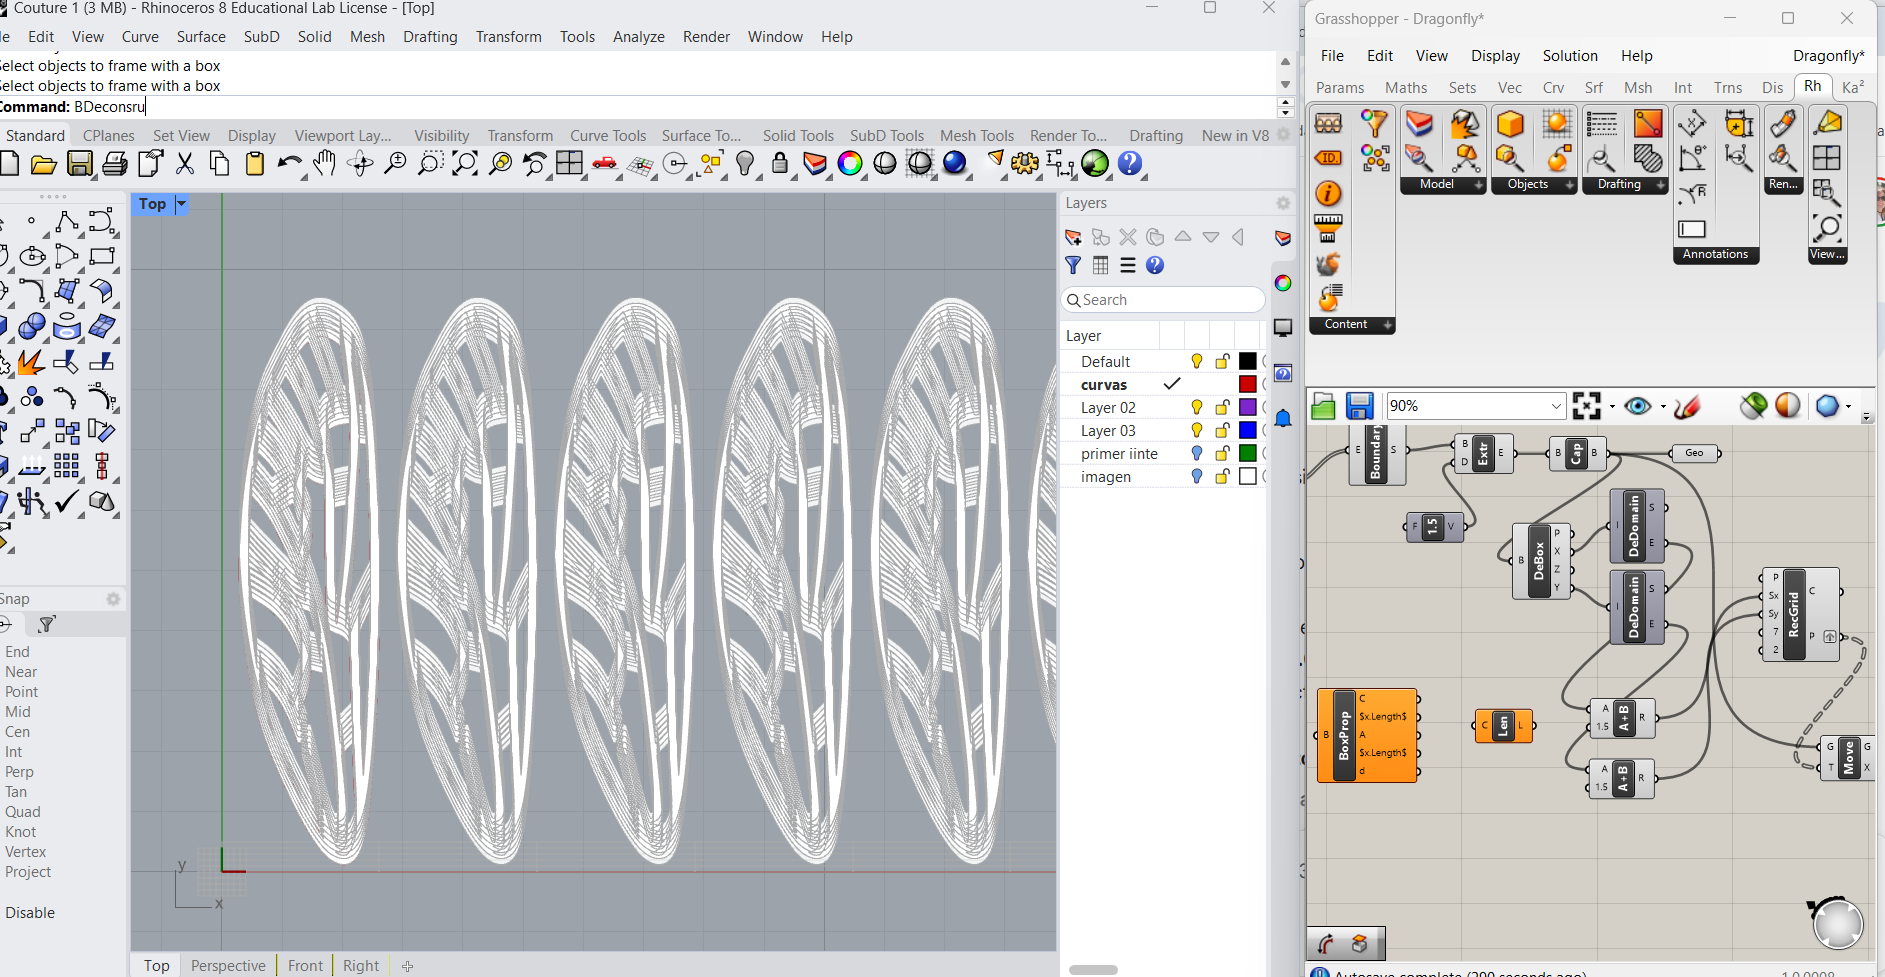Click the red color swatch of curvas

[x=1248, y=385]
